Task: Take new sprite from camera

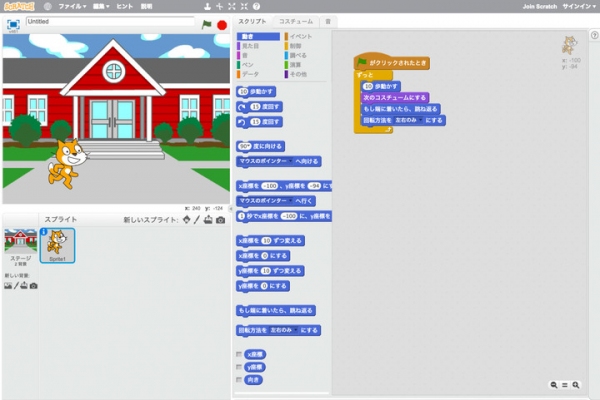Action: 220,220
